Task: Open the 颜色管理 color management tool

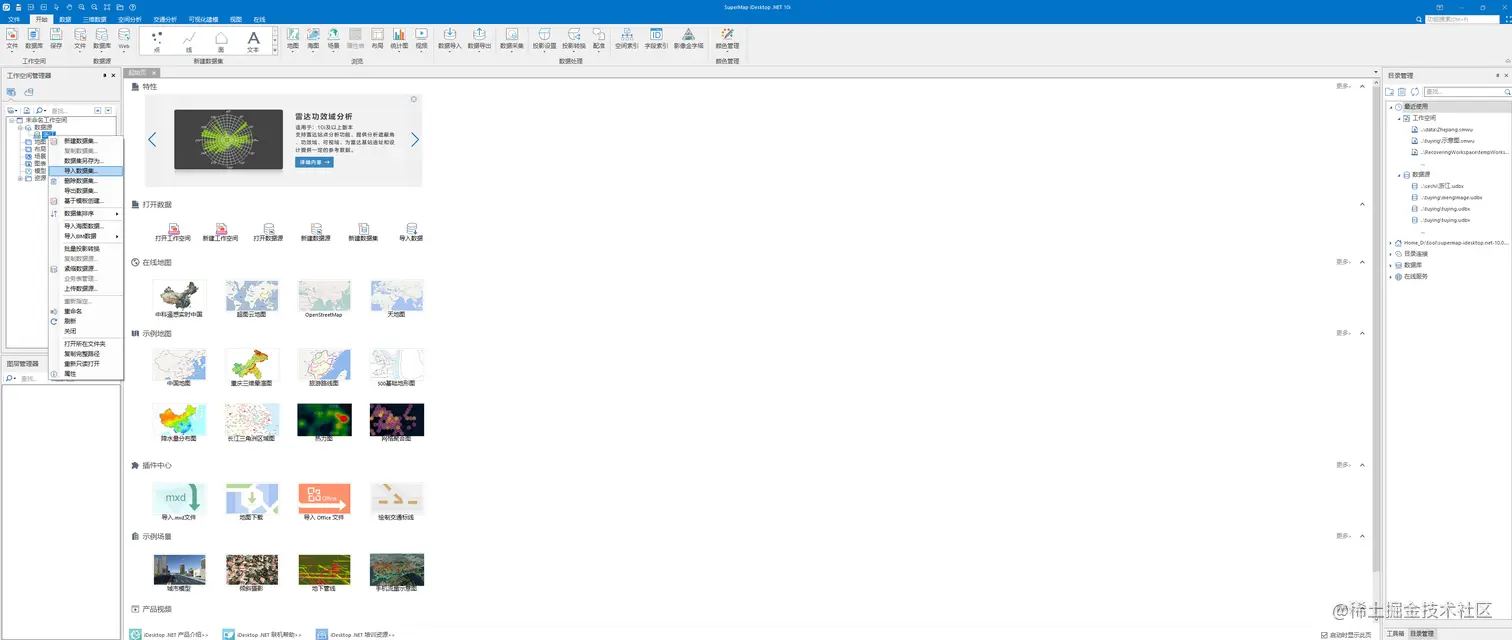Action: [x=727, y=39]
